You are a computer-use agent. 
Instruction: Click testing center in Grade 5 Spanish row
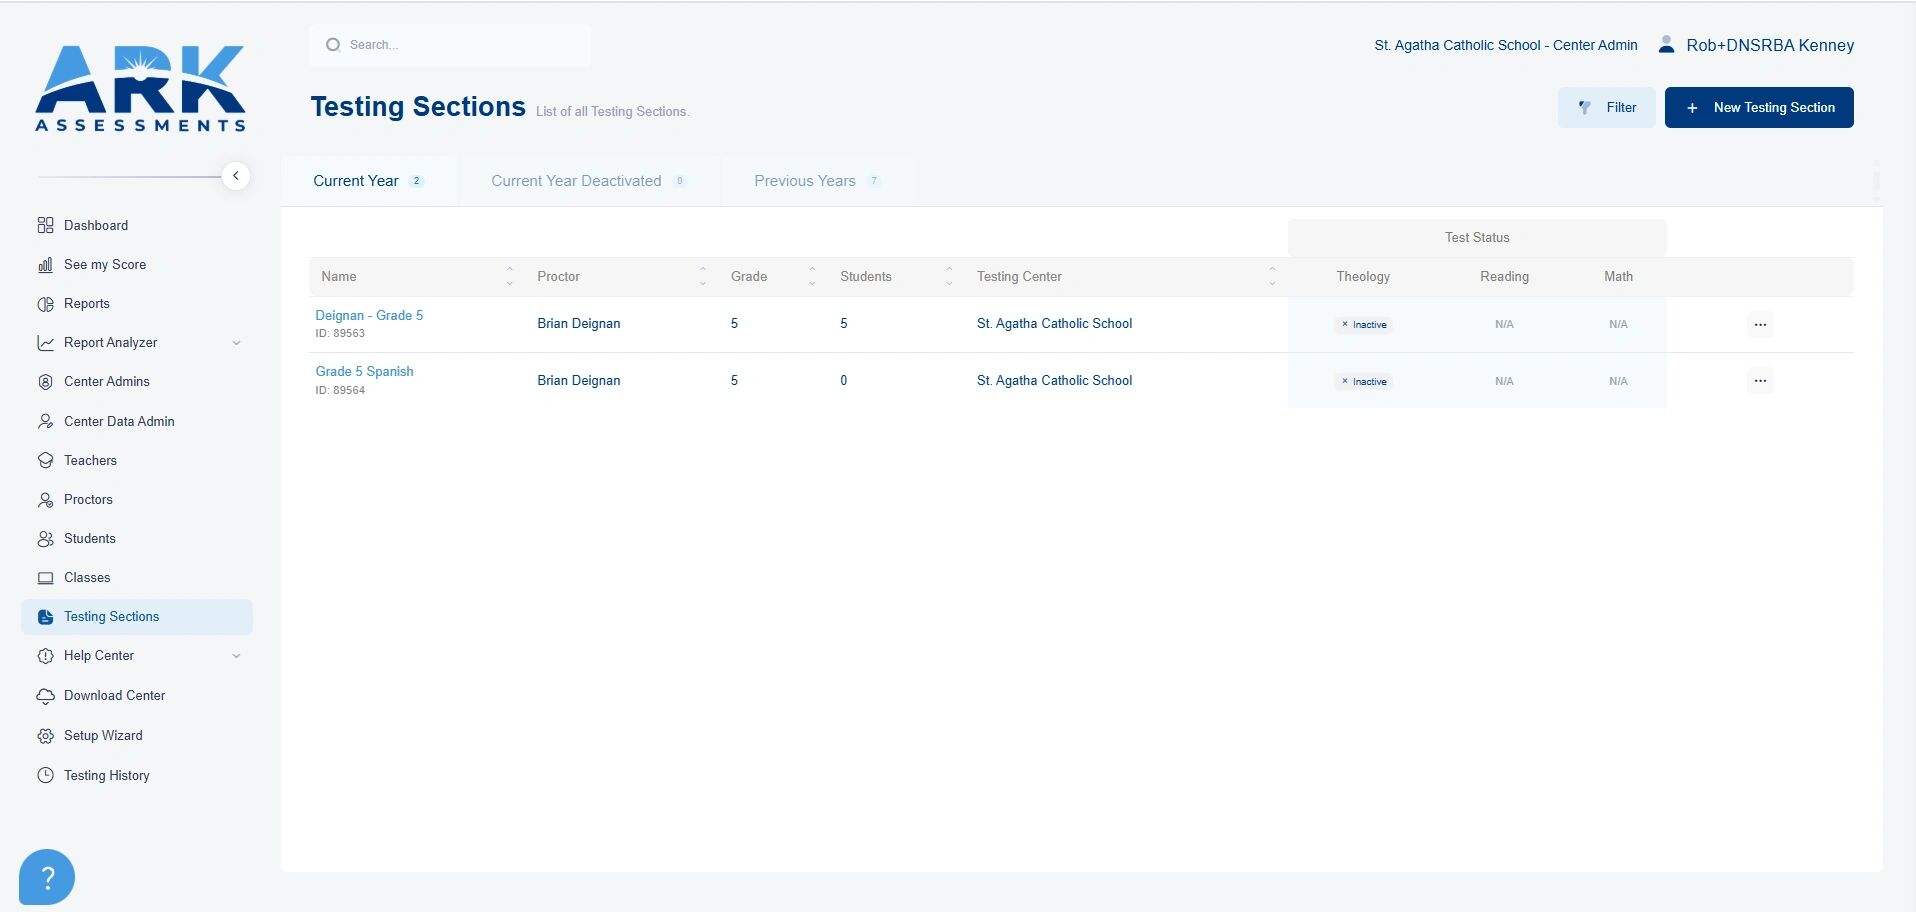tap(1054, 381)
